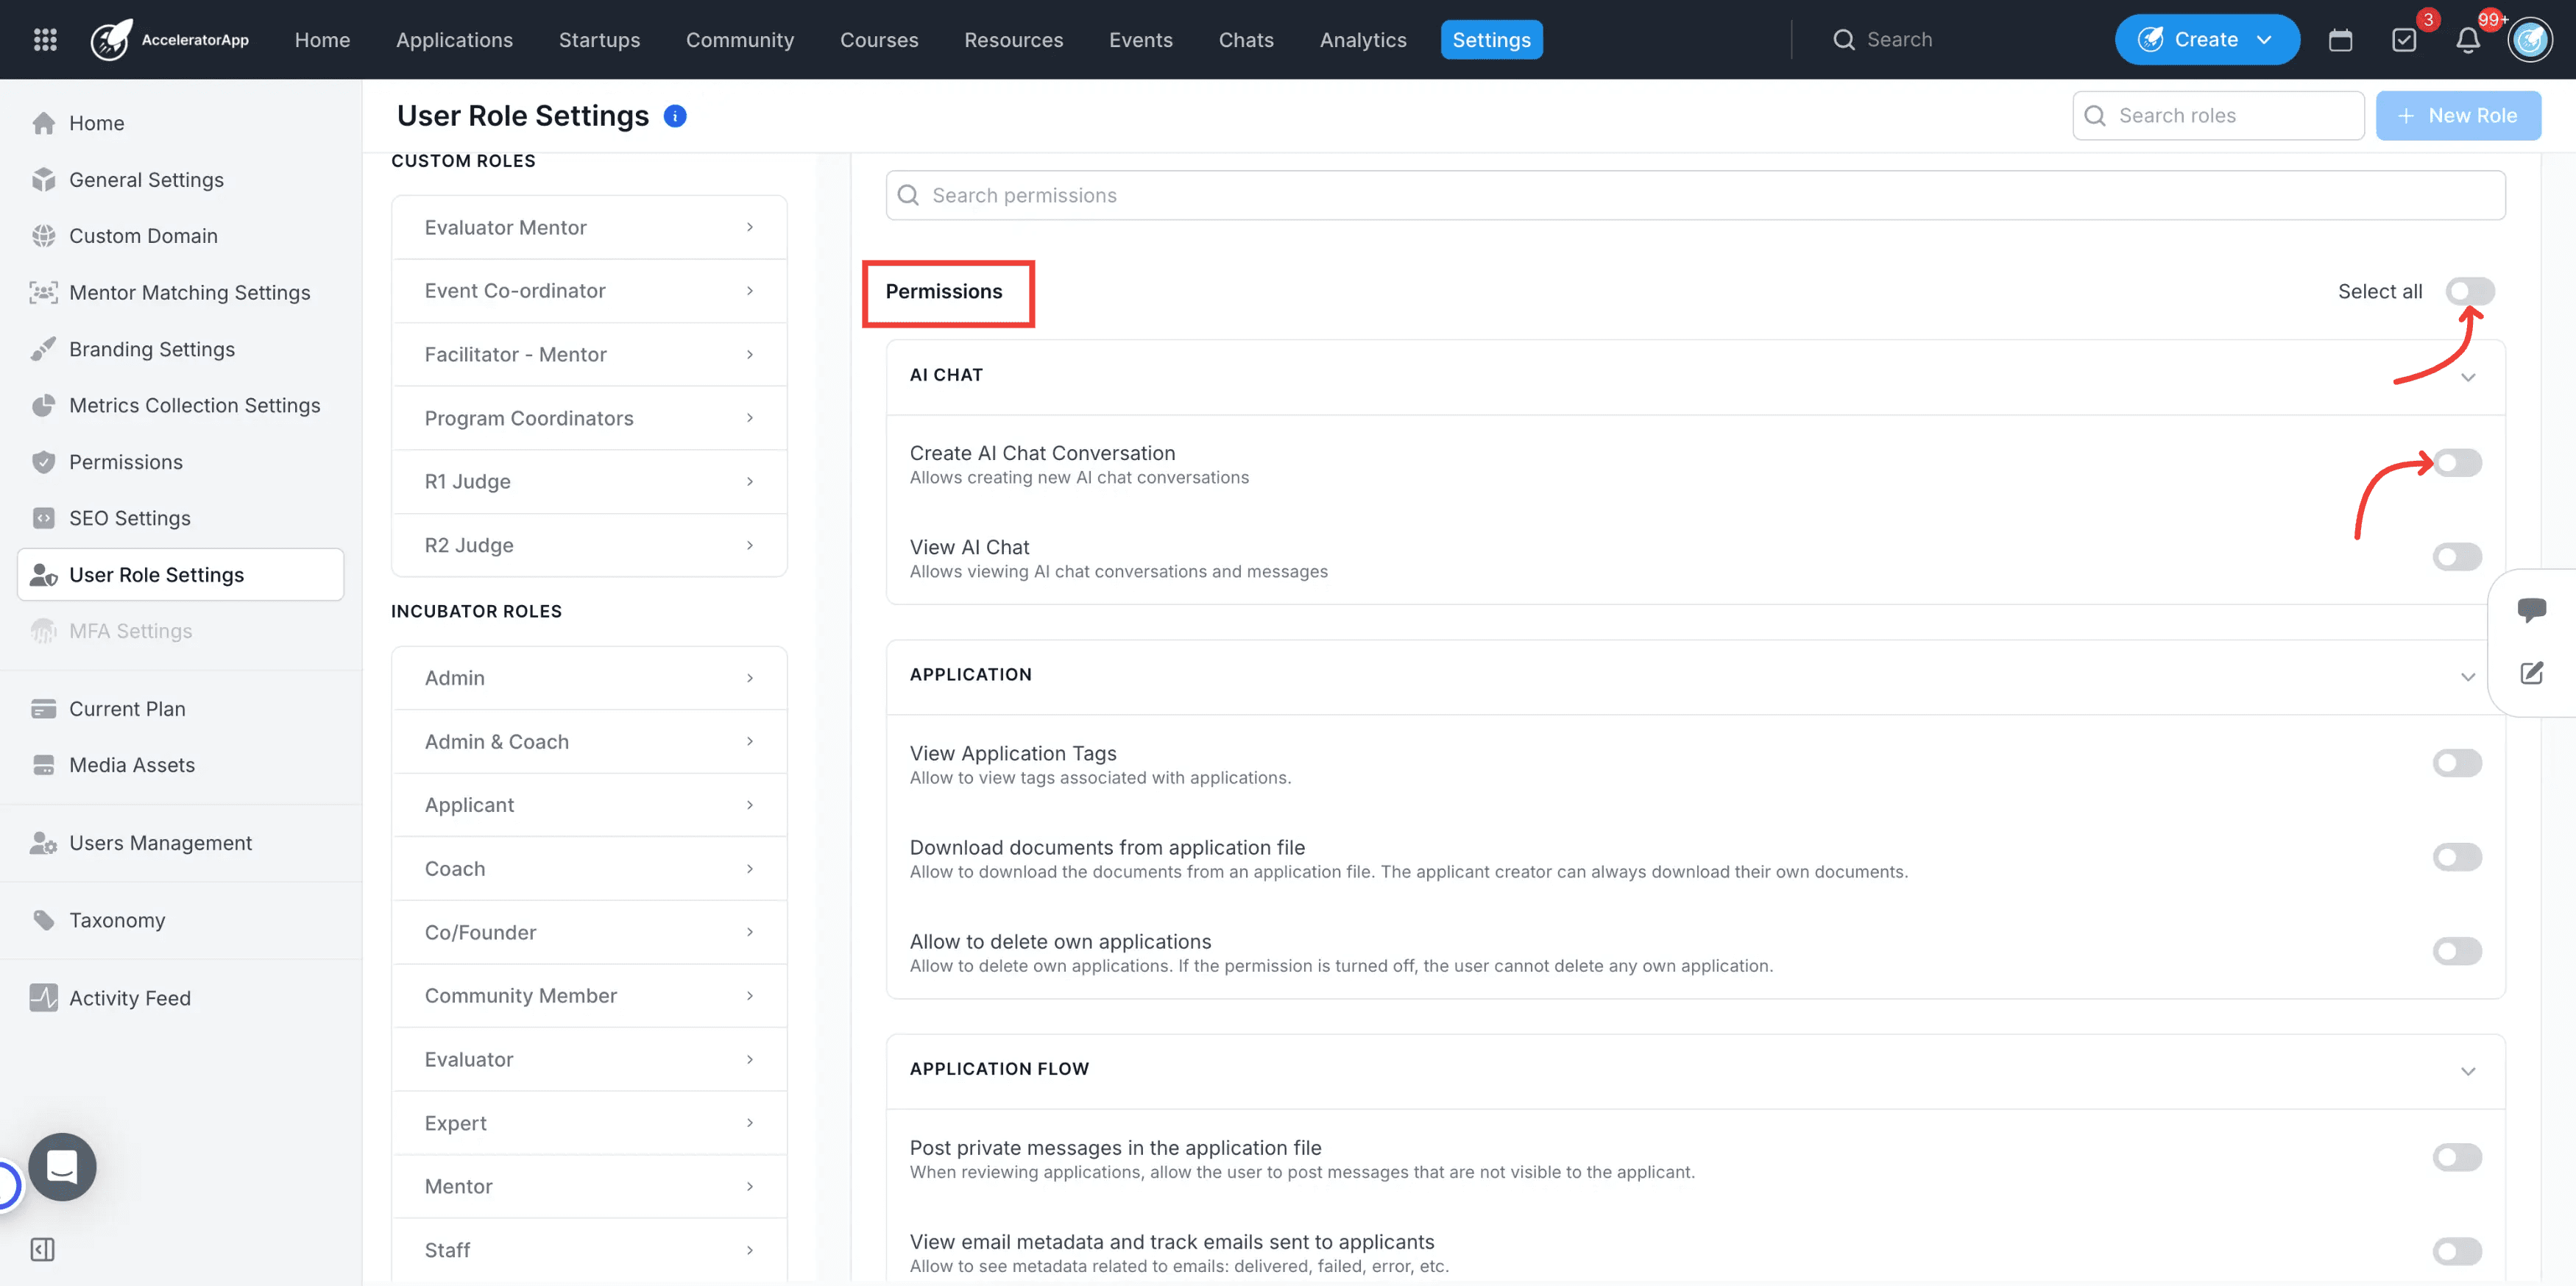Click the edit note side panel icon
This screenshot has height=1286, width=2576.
(2531, 673)
